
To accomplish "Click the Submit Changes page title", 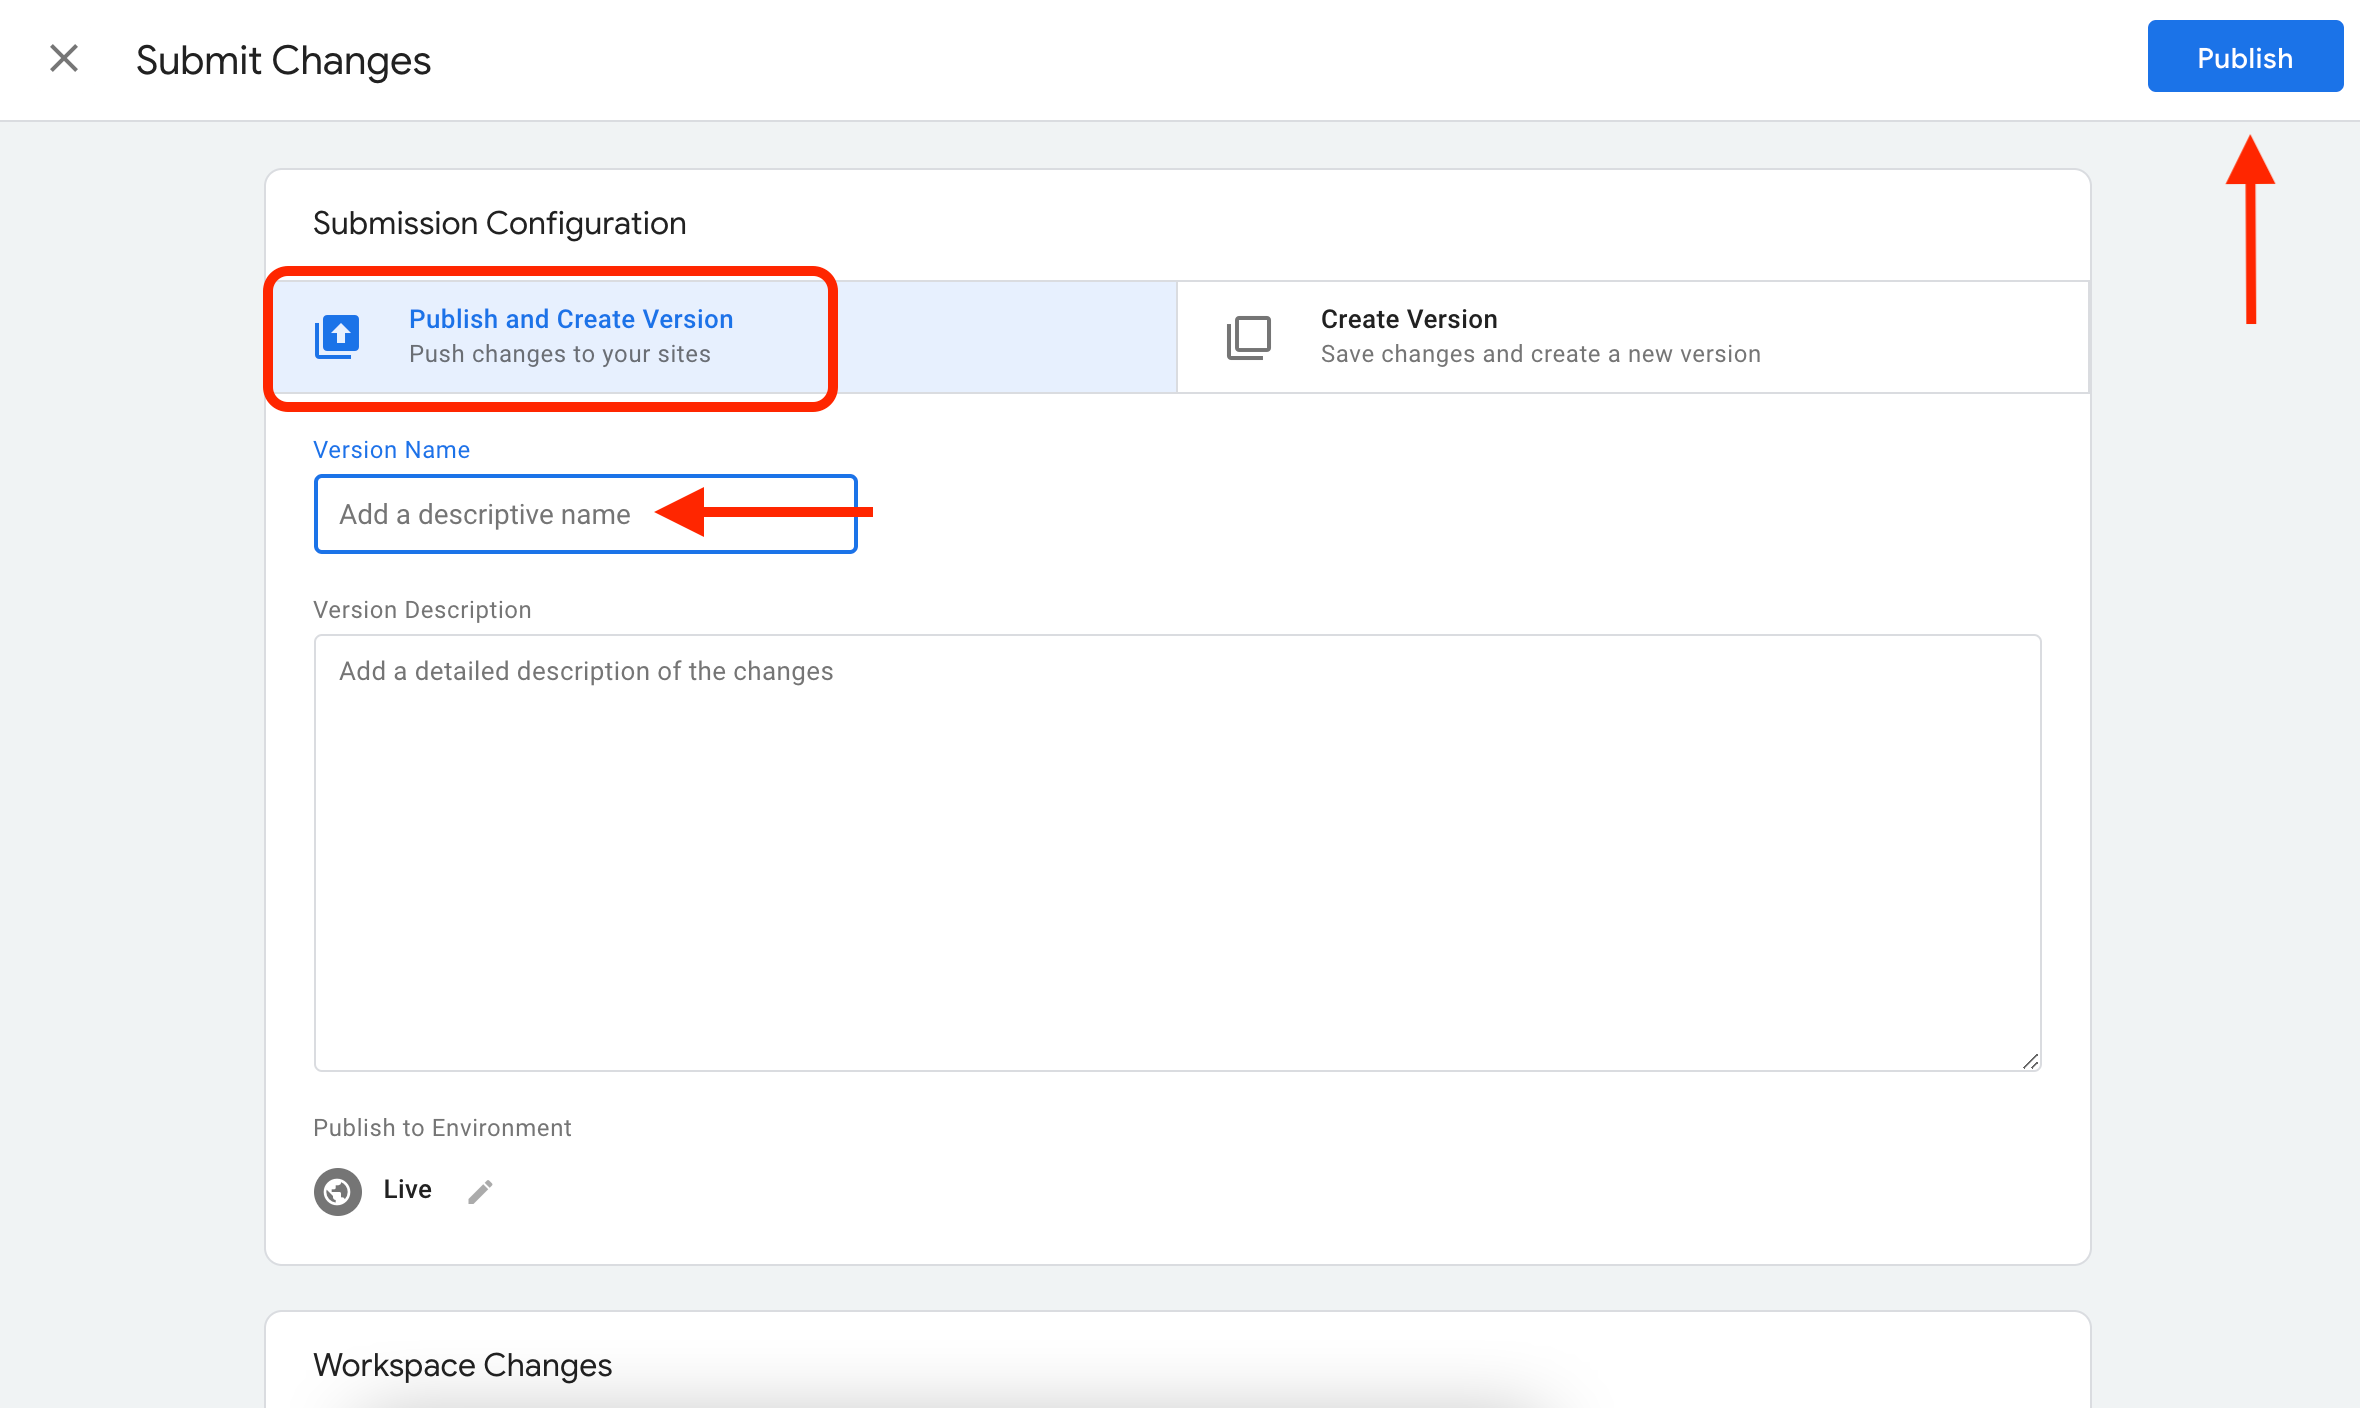I will point(283,60).
